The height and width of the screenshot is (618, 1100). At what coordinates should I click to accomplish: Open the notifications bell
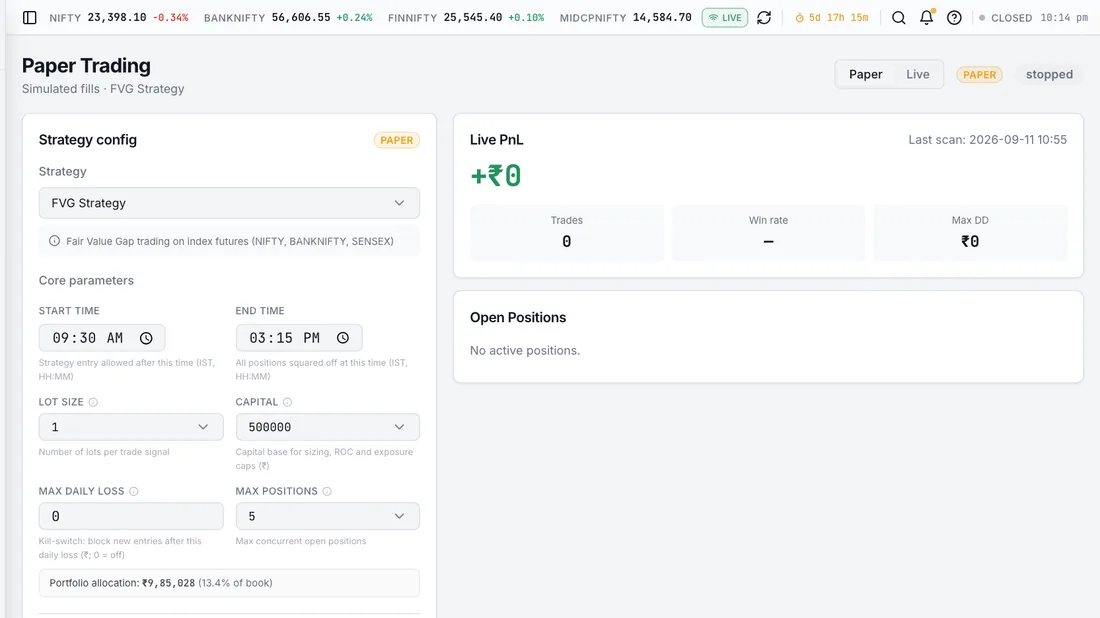tap(927, 18)
